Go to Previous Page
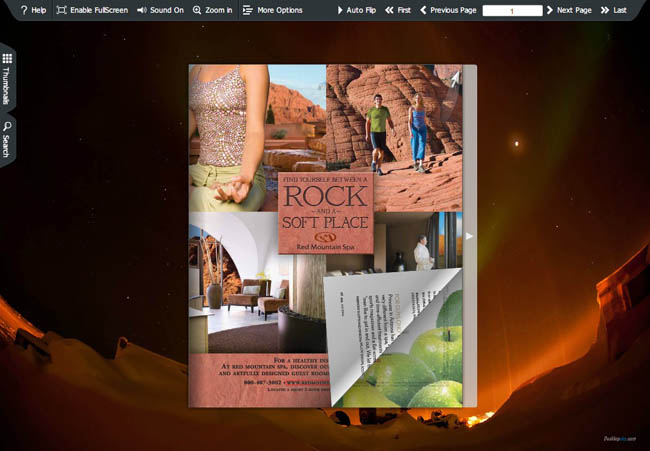The image size is (650, 451). pos(448,10)
